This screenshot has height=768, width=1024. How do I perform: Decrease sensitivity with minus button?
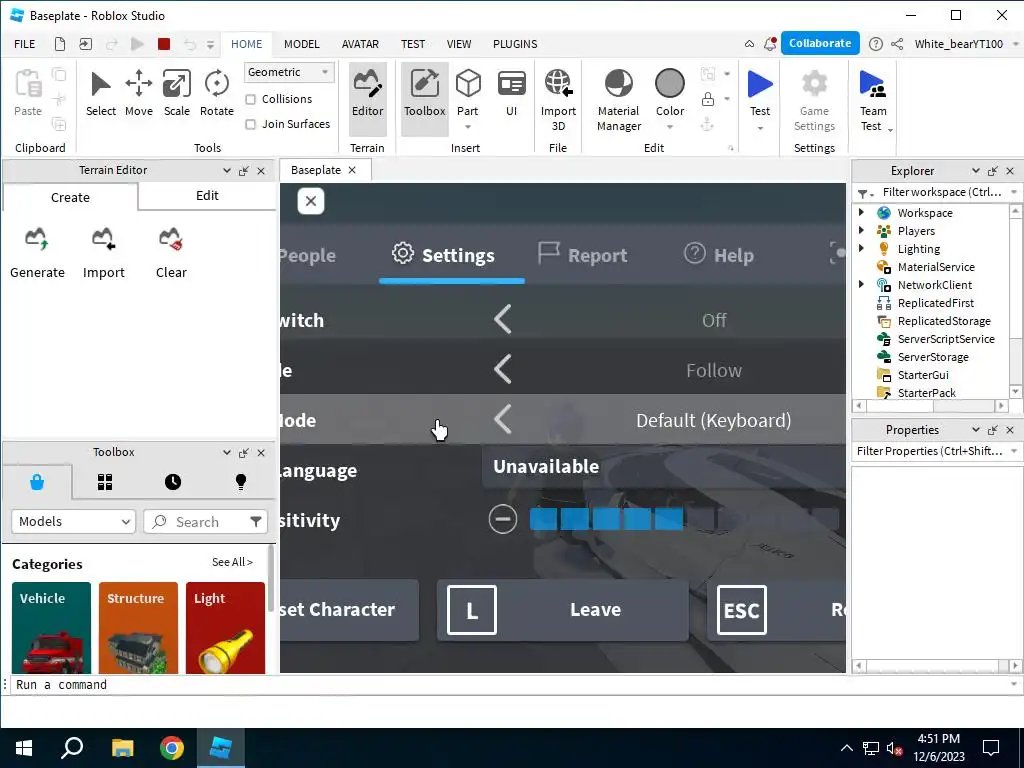pos(503,520)
